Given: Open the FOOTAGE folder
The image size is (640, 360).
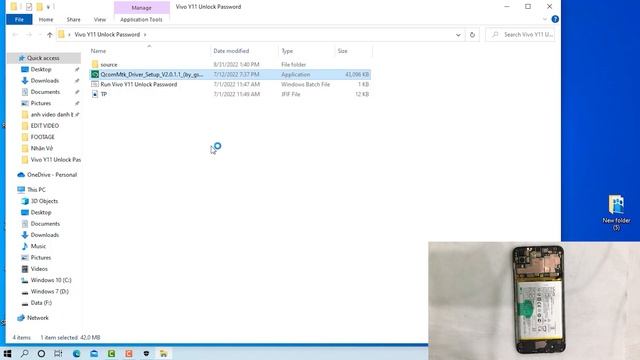Looking at the screenshot, I should [x=42, y=137].
